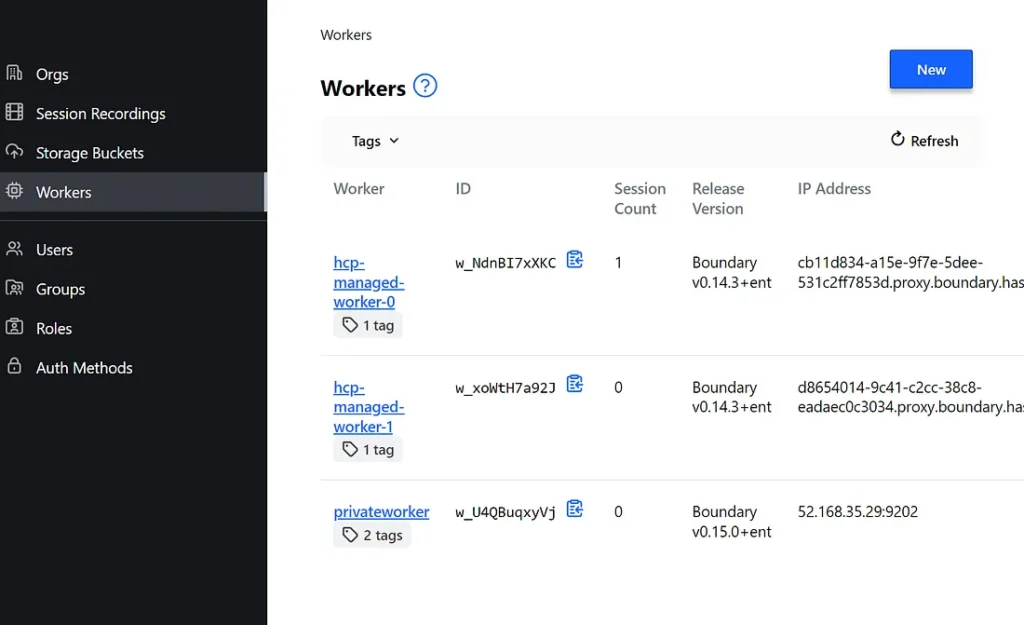Click the ID text w_NdnBI7xXKC
The width and height of the screenshot is (1024, 625).
click(505, 263)
